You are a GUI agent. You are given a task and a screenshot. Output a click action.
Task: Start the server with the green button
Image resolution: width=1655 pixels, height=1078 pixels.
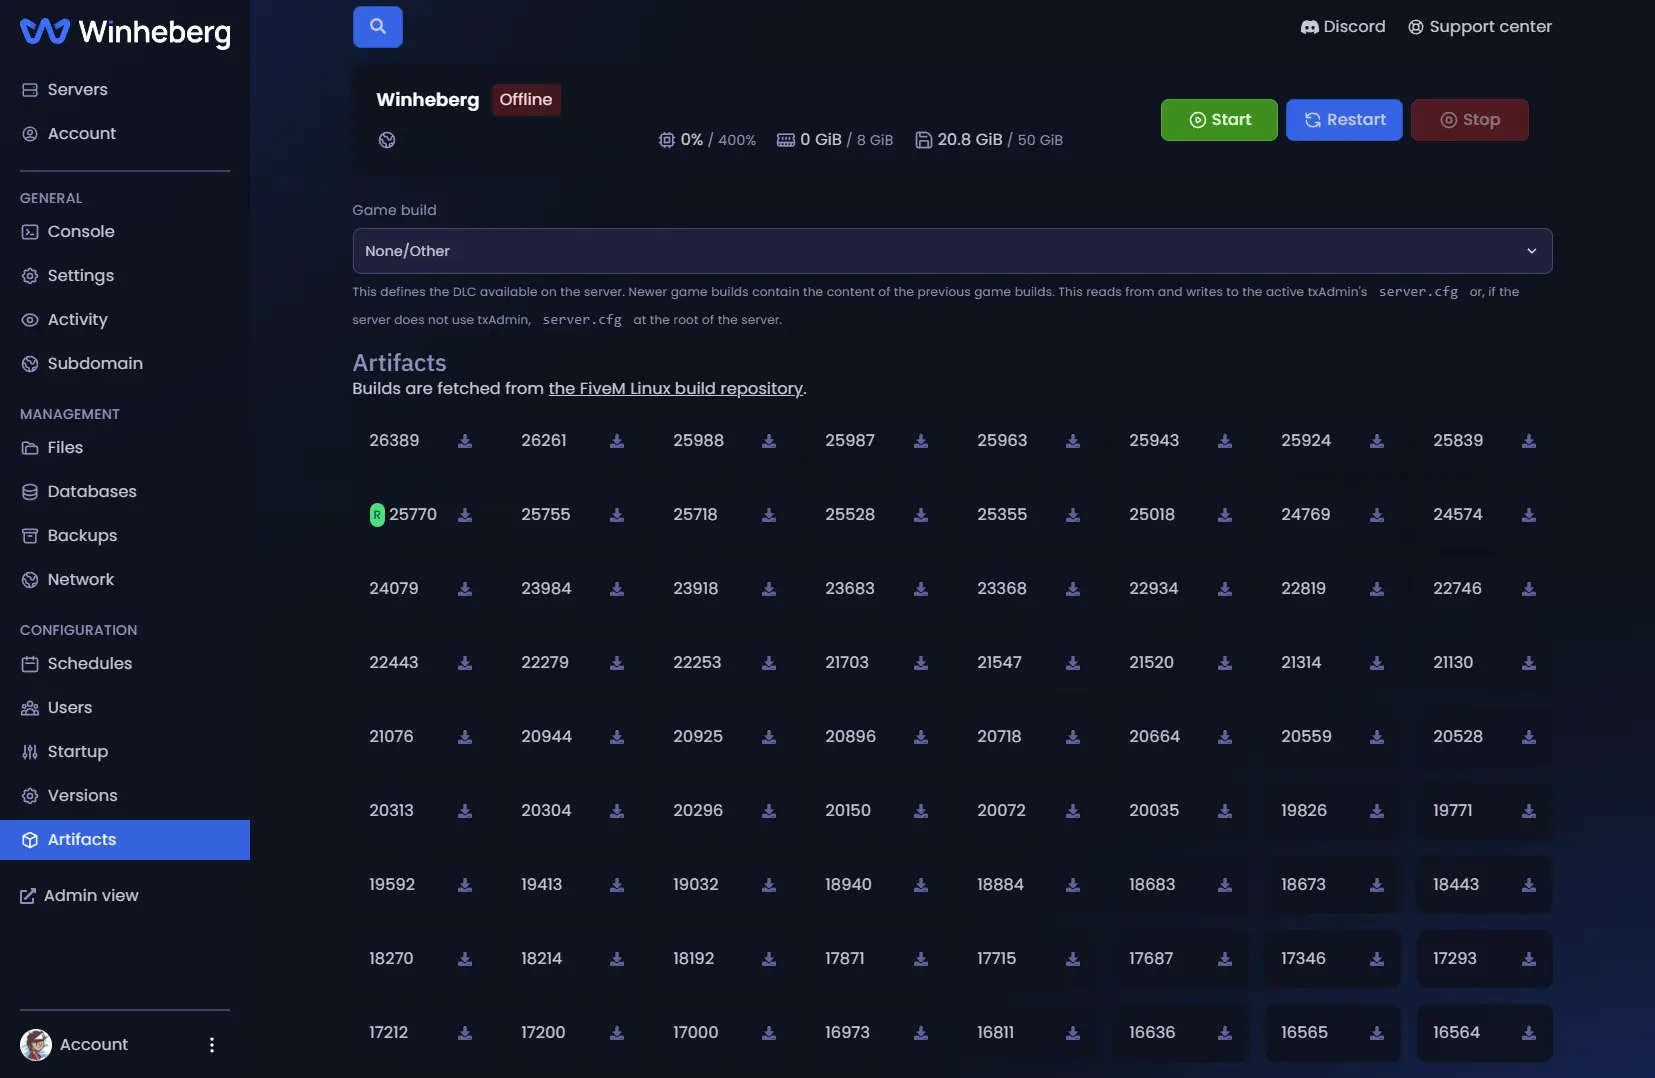[x=1219, y=120]
